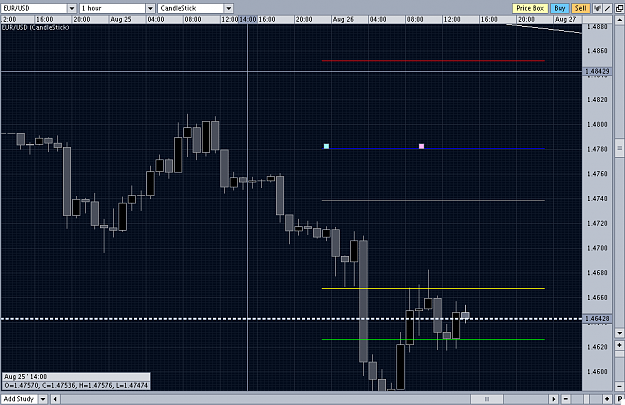Click the 1.4600 price axis label
Image resolution: width=625 pixels, height=405 pixels.
click(597, 372)
